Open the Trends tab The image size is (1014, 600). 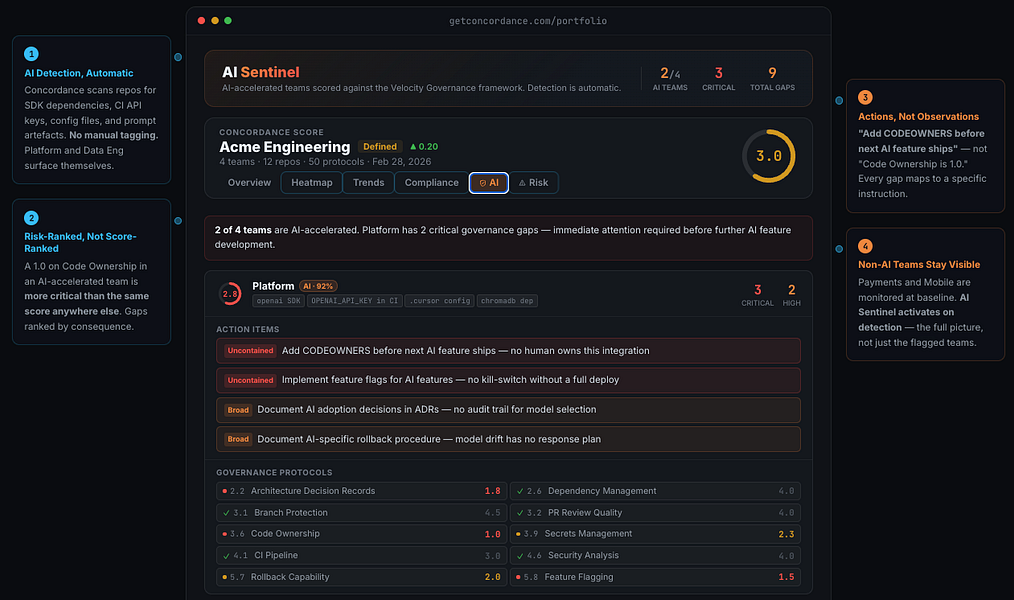[369, 183]
